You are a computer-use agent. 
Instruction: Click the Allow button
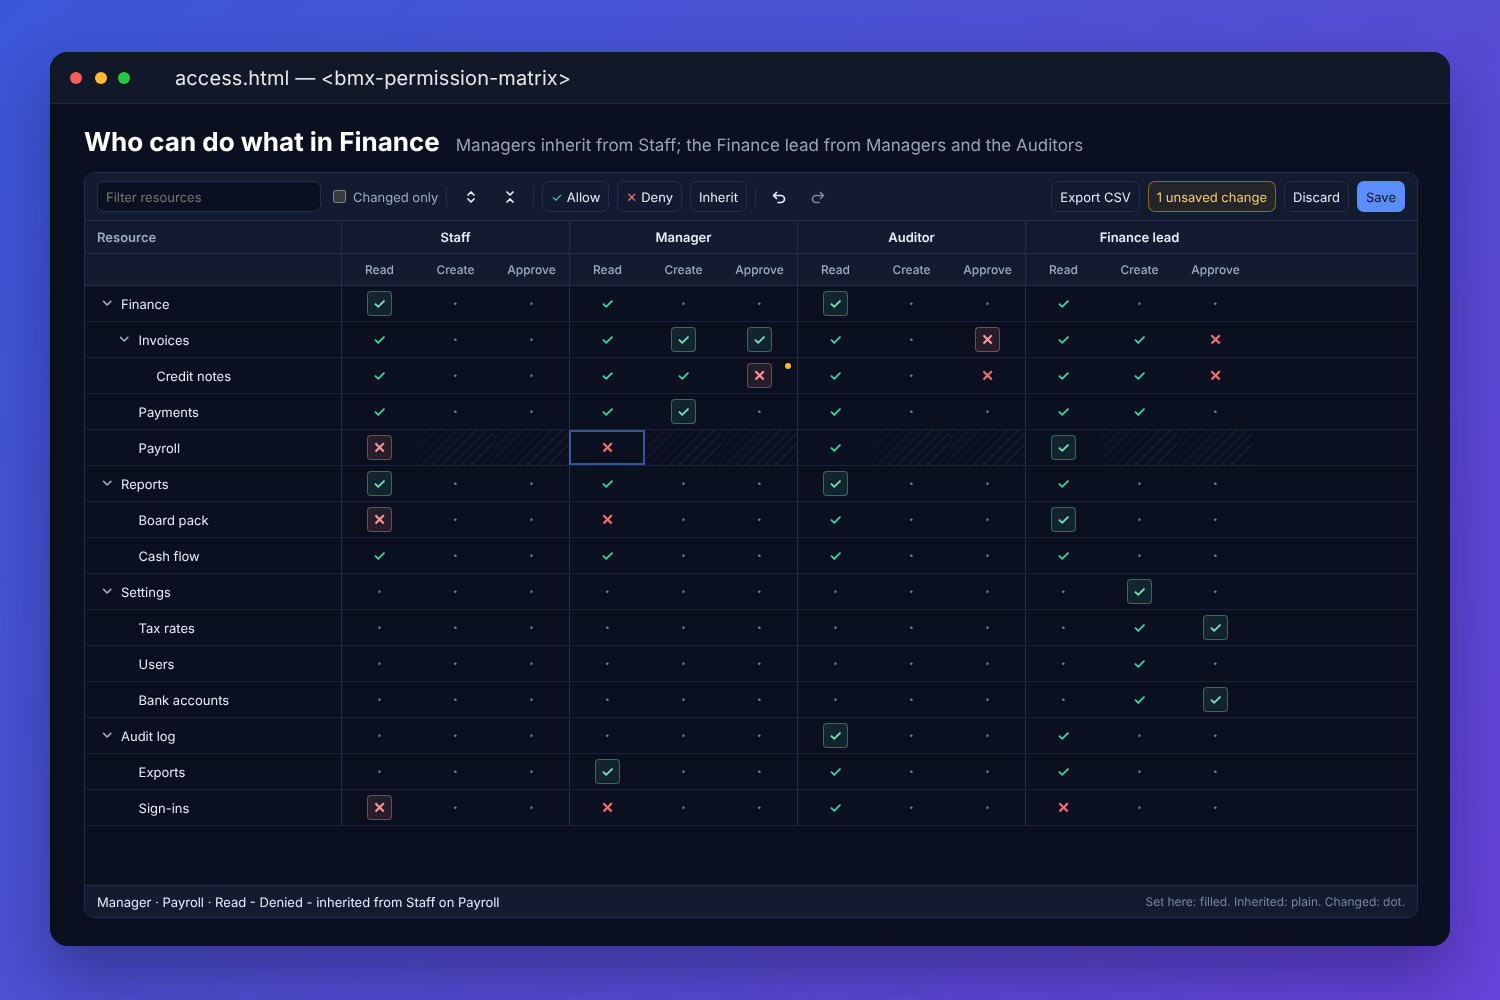click(575, 197)
